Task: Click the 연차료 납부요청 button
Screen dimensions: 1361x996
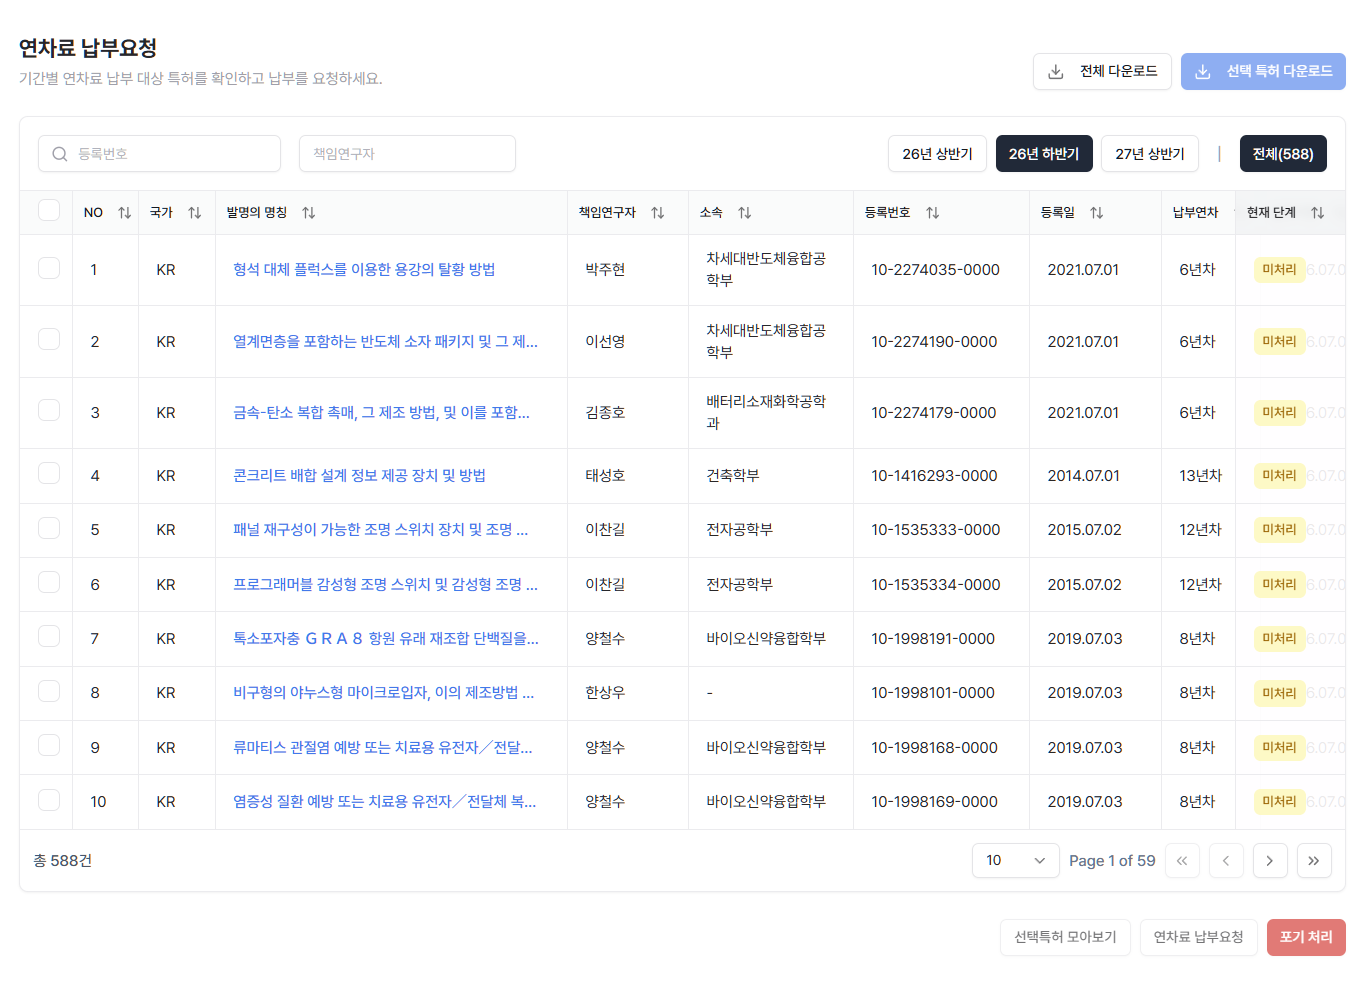Action: [1198, 937]
